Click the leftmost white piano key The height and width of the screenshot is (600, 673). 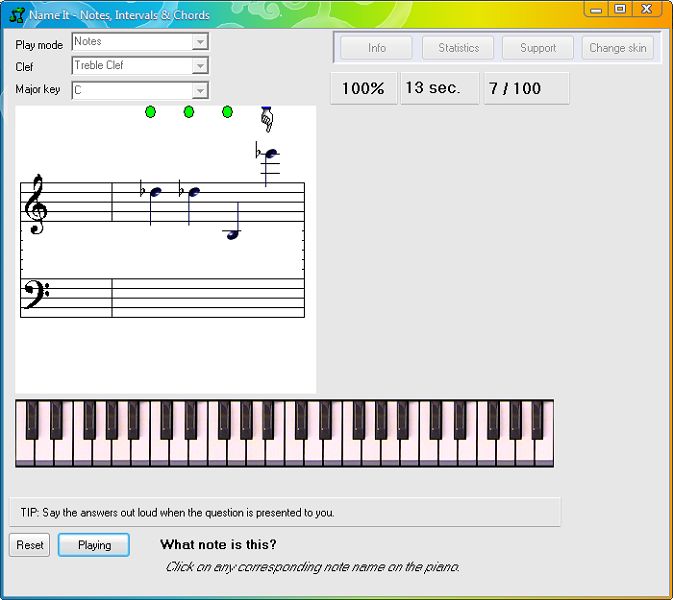[24, 453]
